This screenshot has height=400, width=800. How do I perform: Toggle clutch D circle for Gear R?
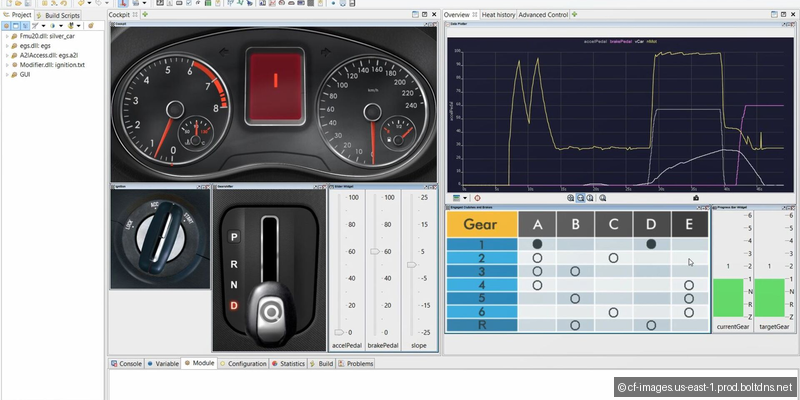pos(650,325)
